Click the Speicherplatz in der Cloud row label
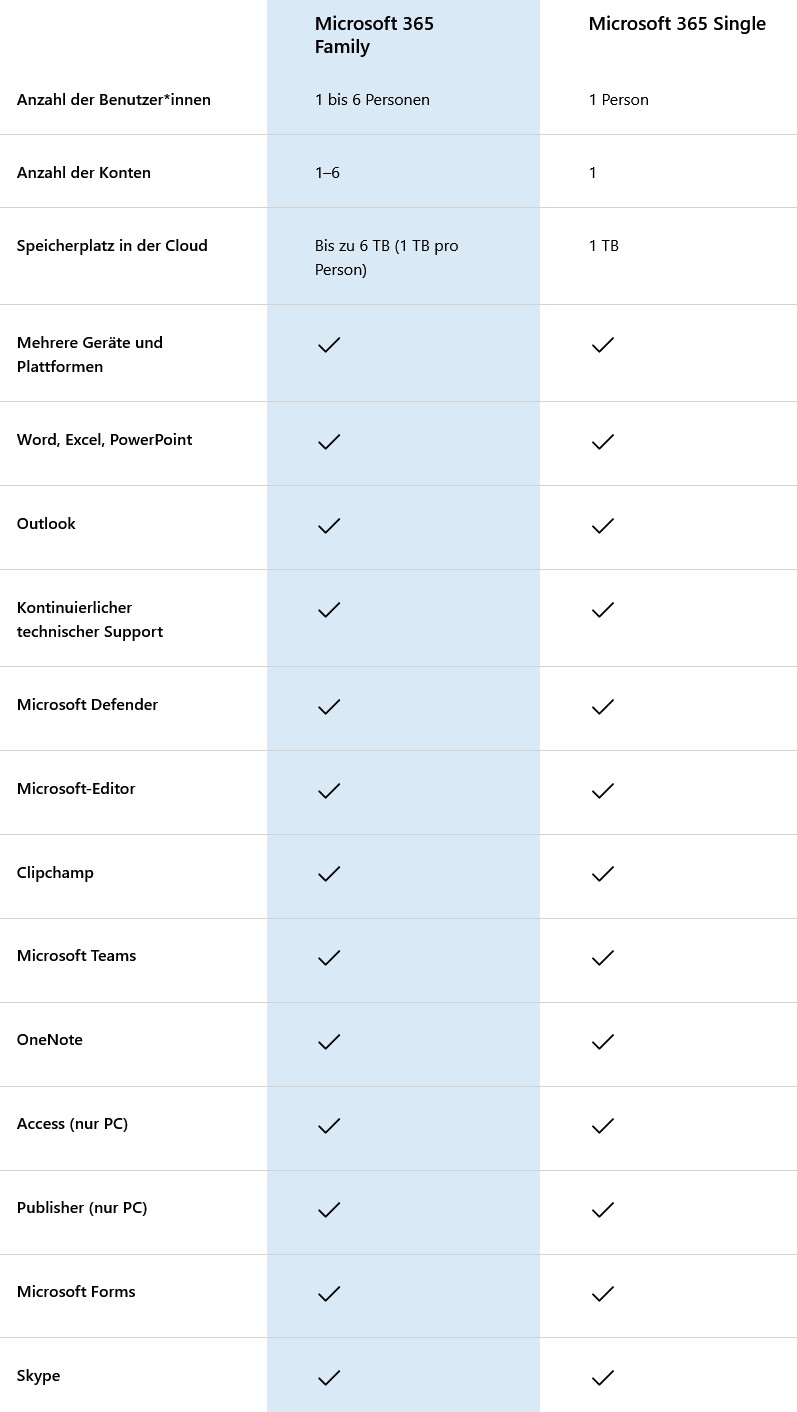This screenshot has width=797, height=1412. 112,246
